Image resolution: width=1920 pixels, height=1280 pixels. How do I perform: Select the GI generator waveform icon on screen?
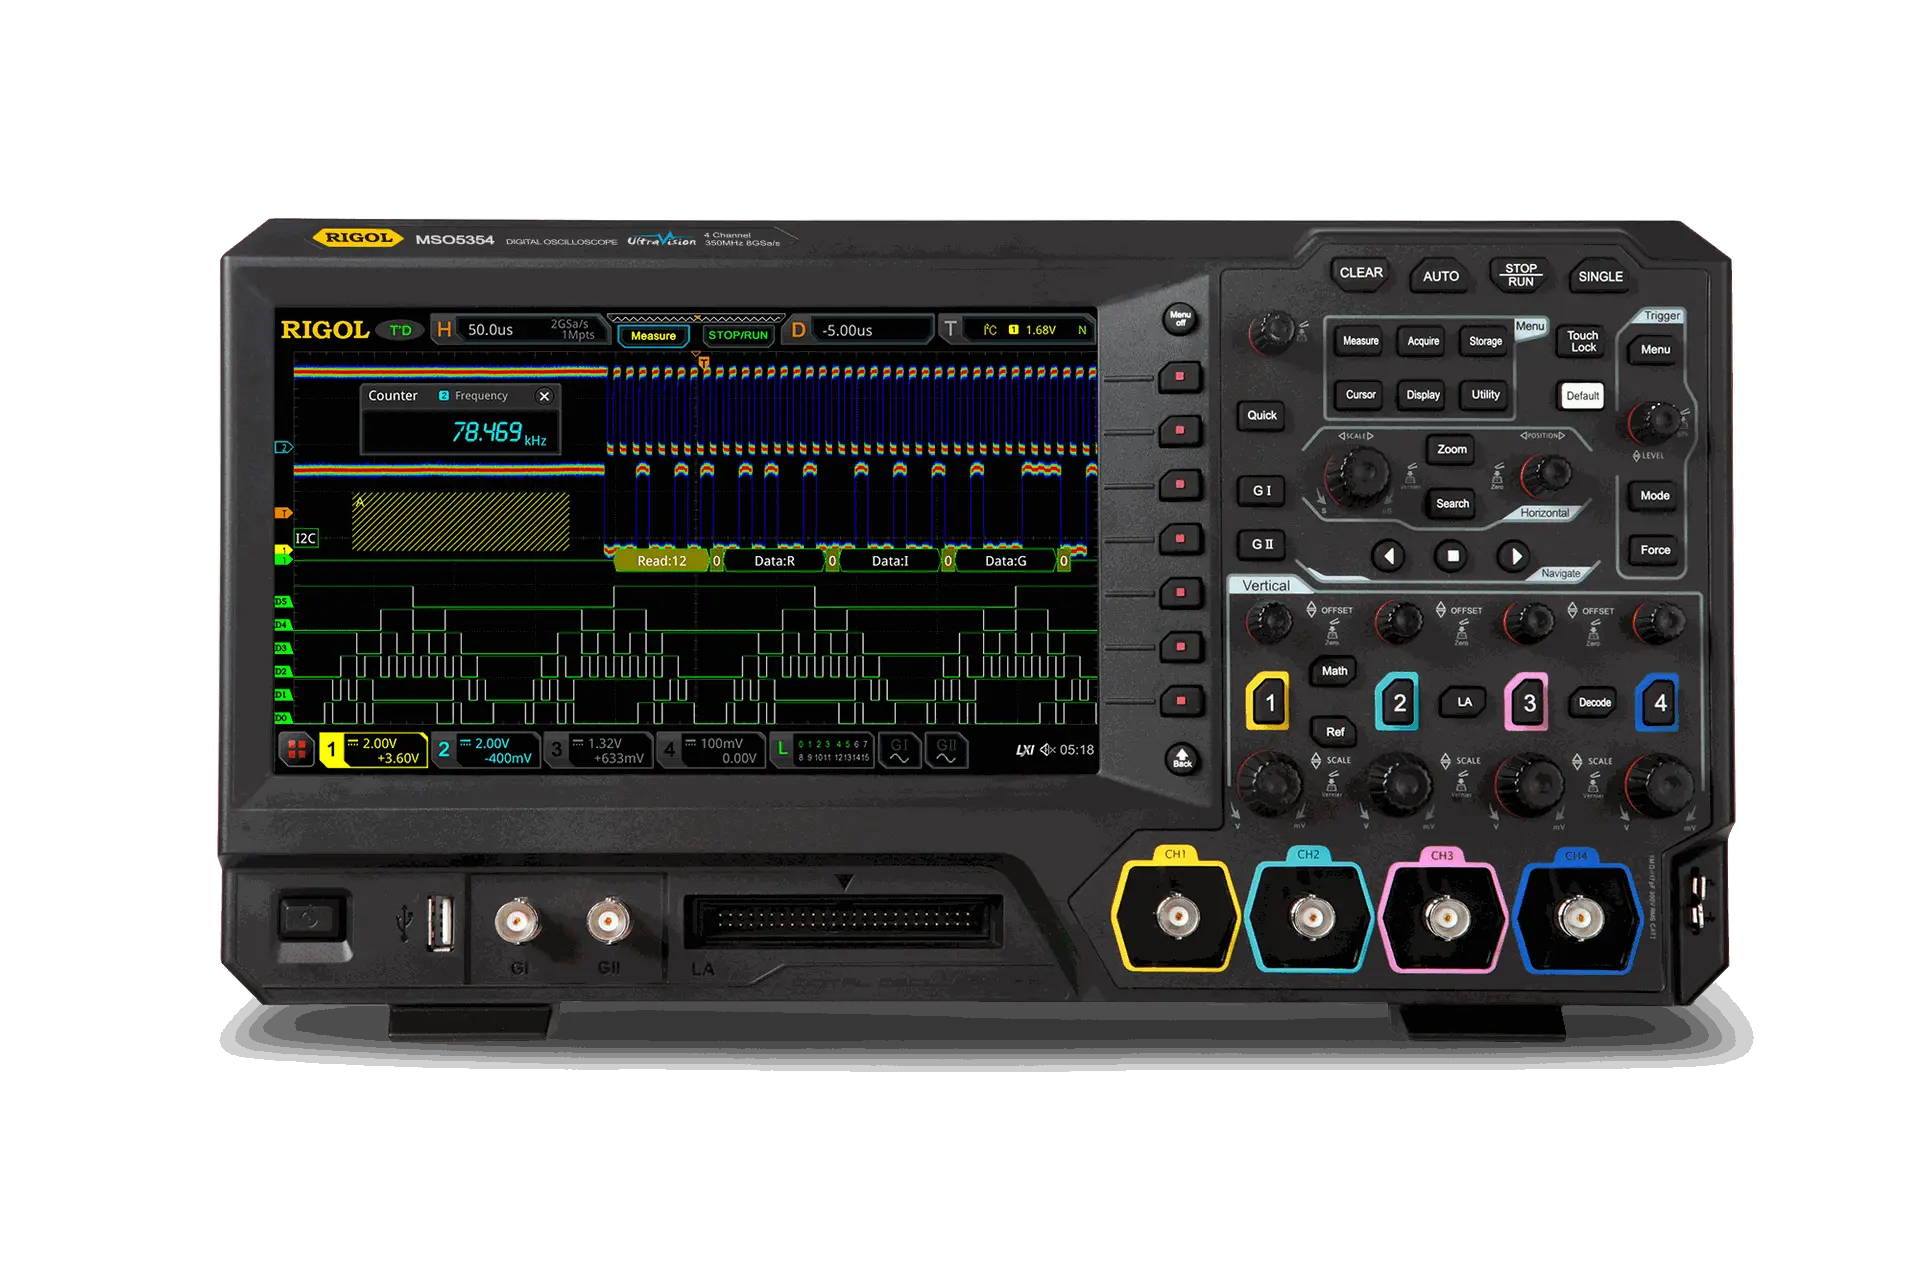click(x=898, y=750)
